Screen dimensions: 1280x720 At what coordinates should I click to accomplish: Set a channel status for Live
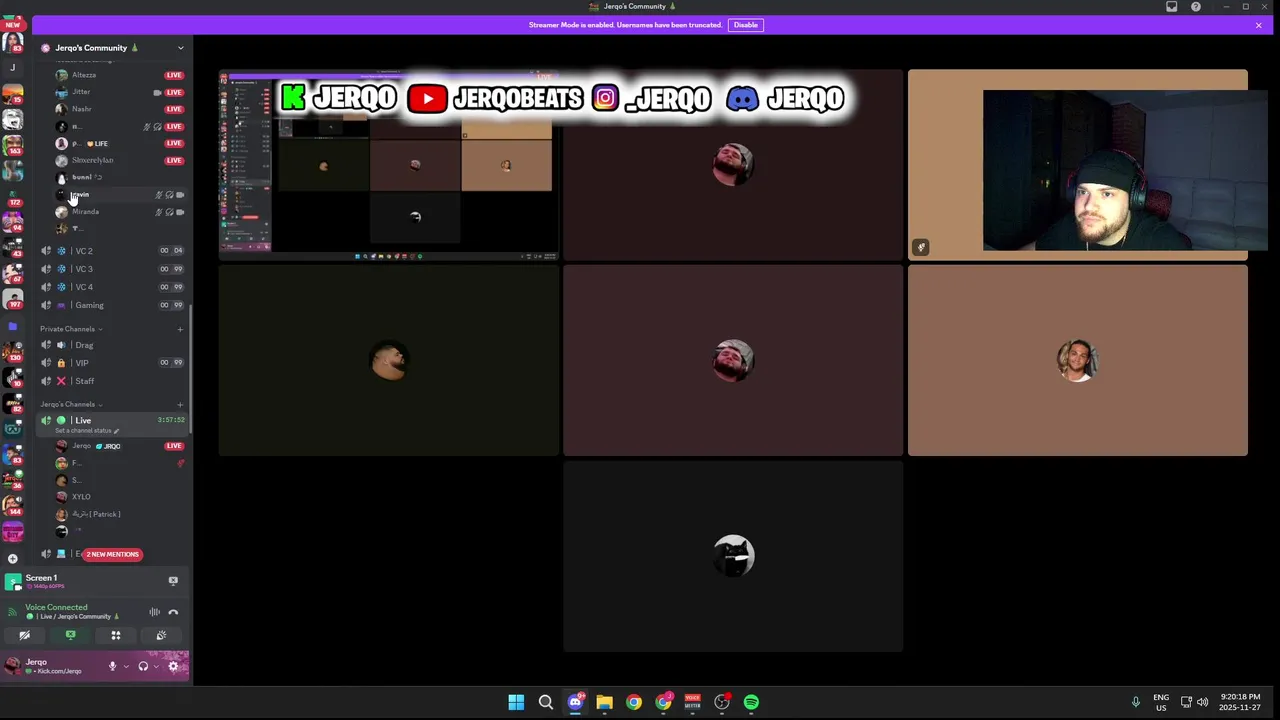86,431
